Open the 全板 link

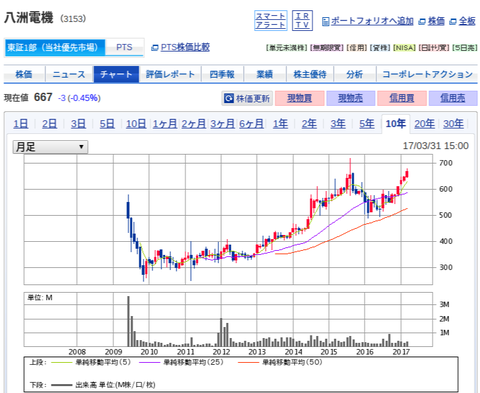[x=467, y=21]
